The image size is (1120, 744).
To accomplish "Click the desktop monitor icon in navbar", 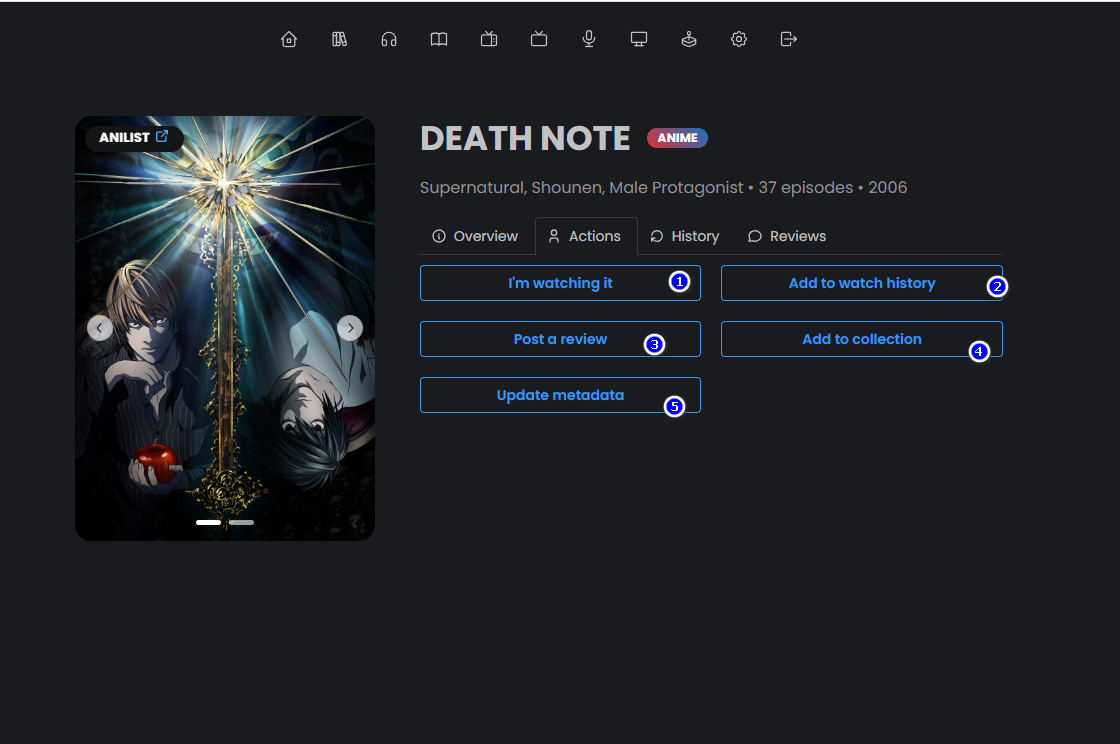I will 639,39.
